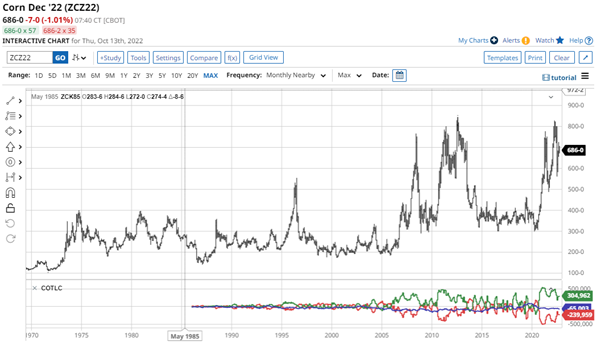The image size is (605, 363).
Task: Click the Watch star icon
Action: pyautogui.click(x=560, y=40)
